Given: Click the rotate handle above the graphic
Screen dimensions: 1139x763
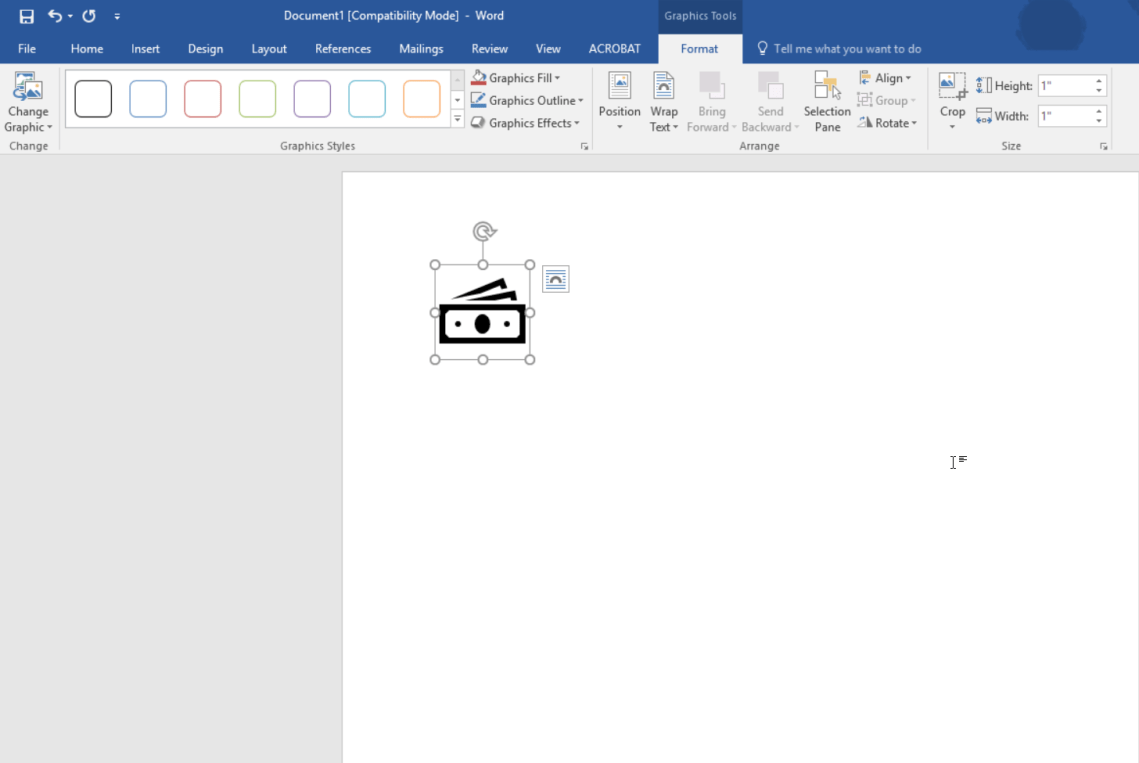Looking at the screenshot, I should (484, 232).
